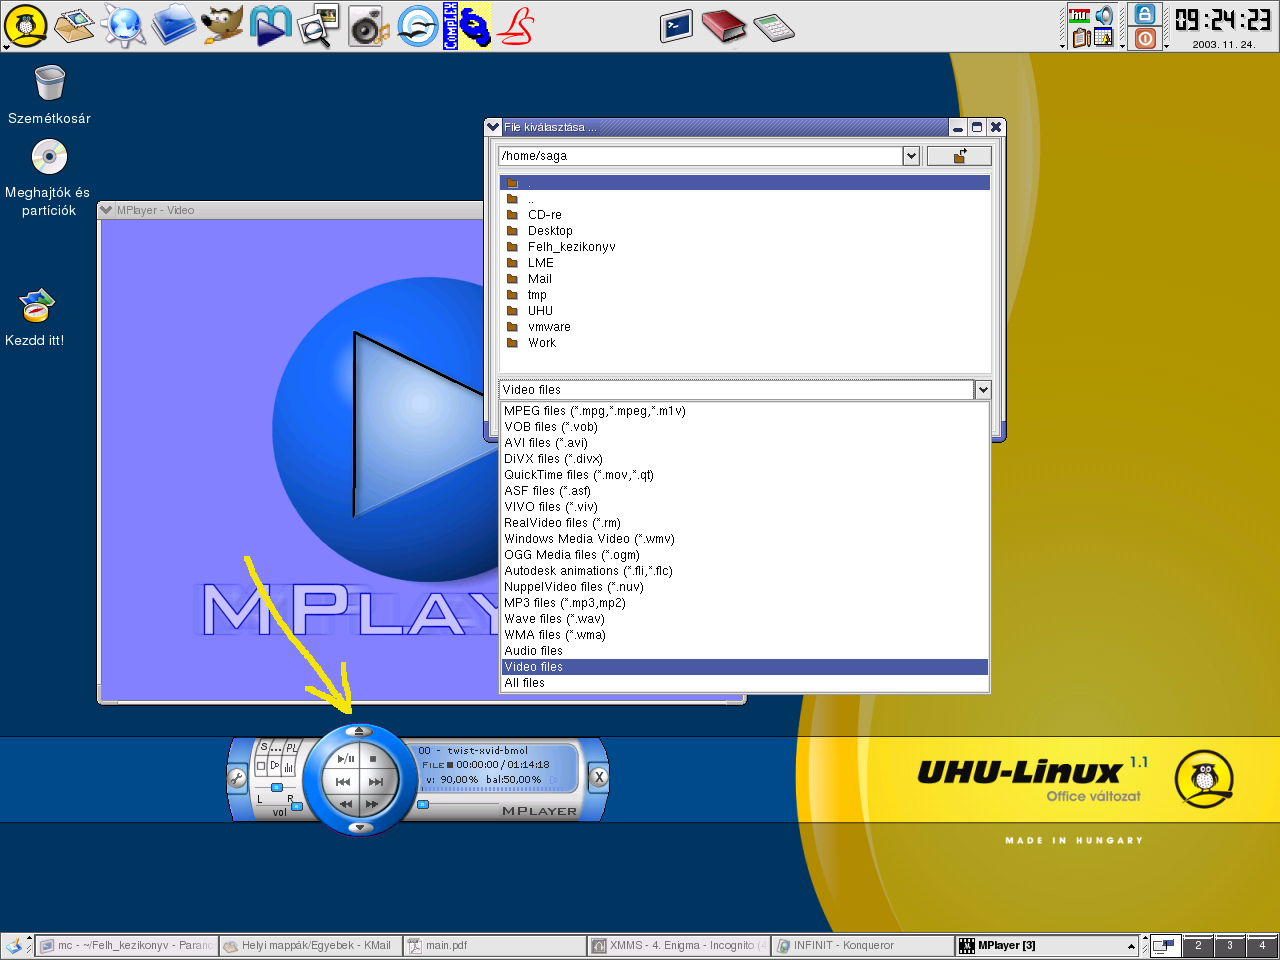1280x960 pixels.
Task: Switch to the main.pdf taskbar entry
Action: pos(495,945)
